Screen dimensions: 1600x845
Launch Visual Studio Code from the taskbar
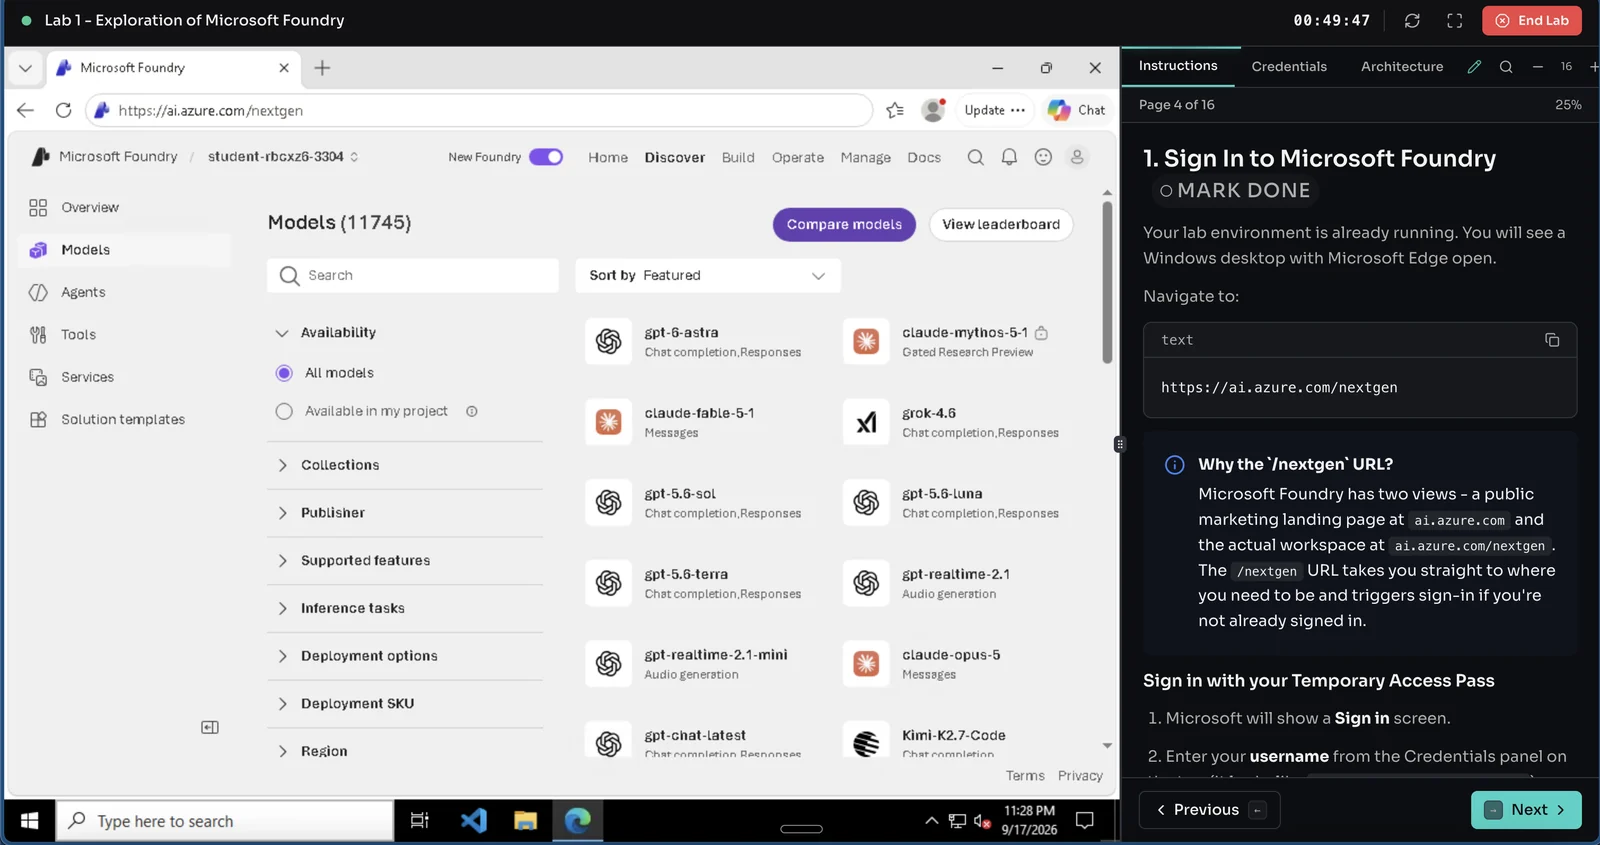click(473, 821)
